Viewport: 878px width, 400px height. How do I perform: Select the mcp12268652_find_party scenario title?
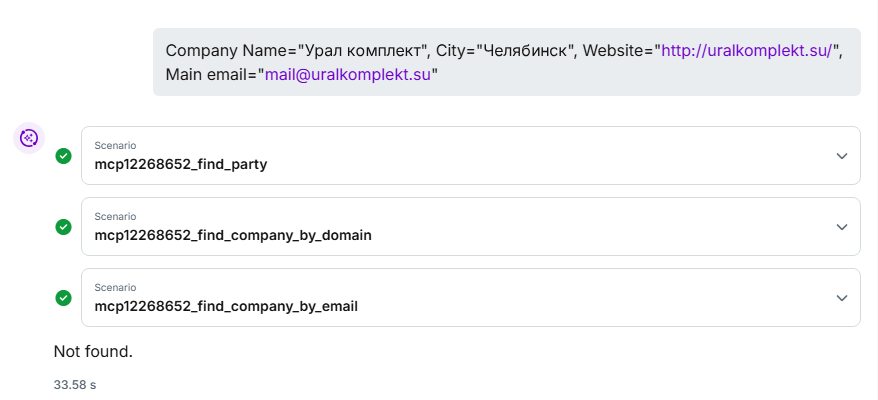(x=180, y=164)
